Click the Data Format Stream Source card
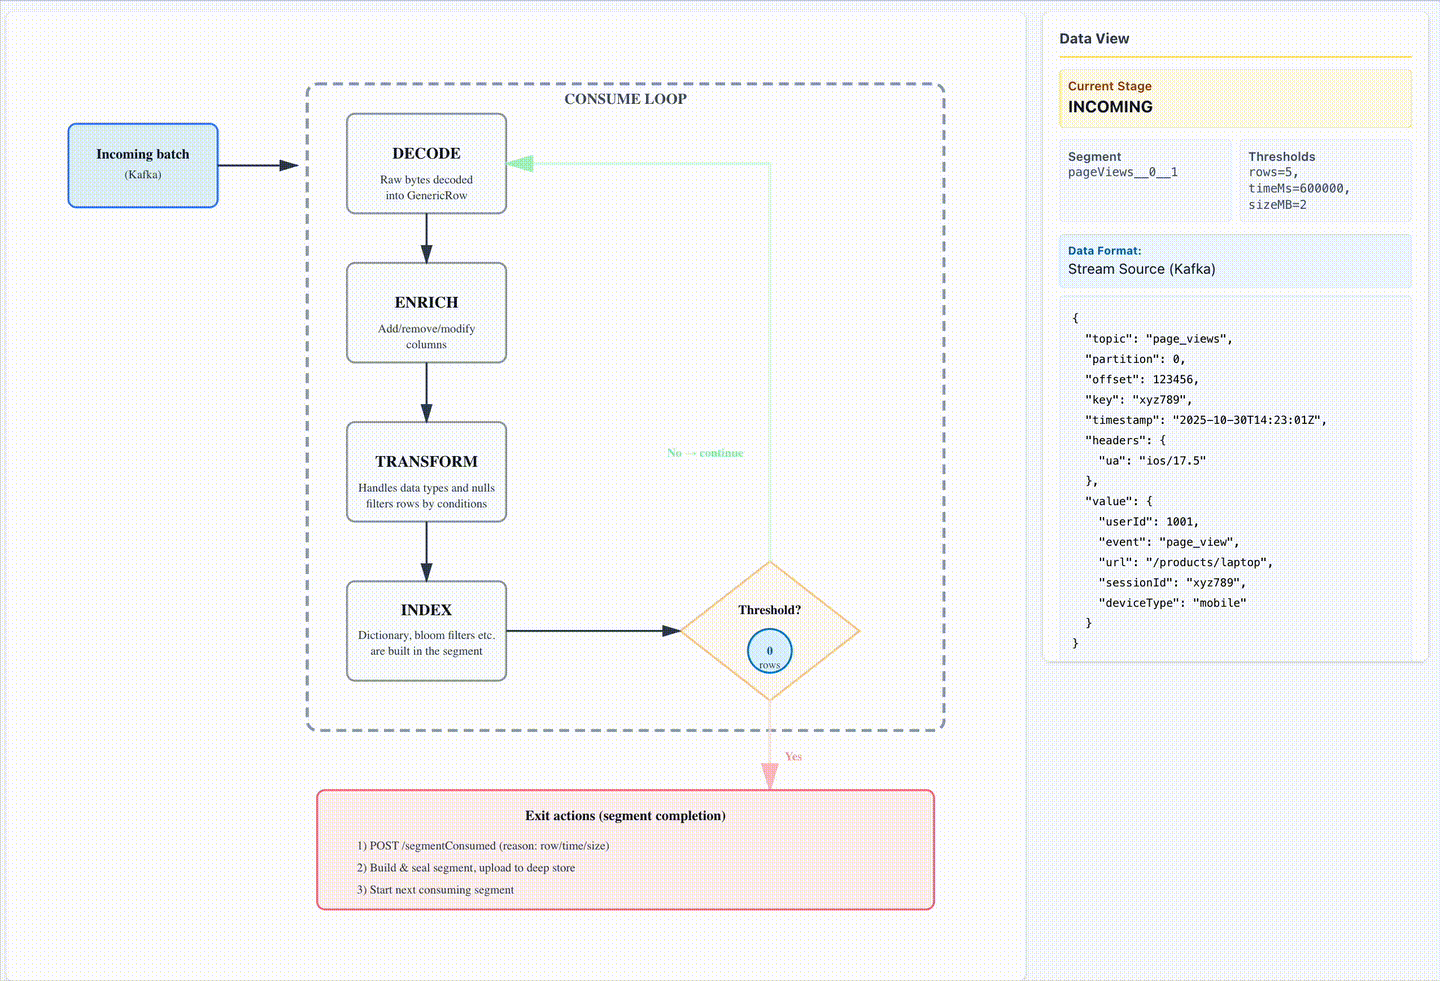Viewport: 1440px width, 981px height. point(1235,261)
